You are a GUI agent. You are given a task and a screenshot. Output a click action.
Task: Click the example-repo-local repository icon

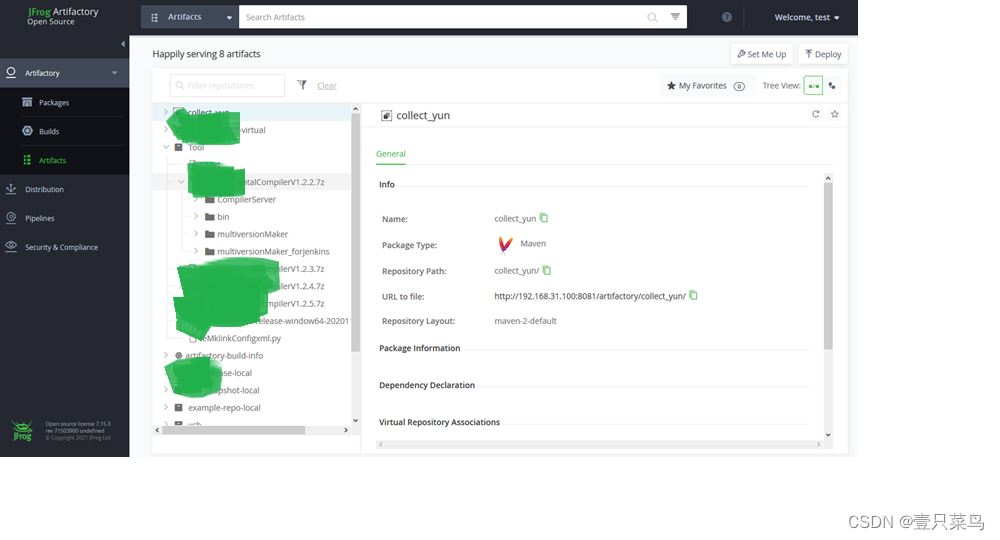(x=179, y=407)
